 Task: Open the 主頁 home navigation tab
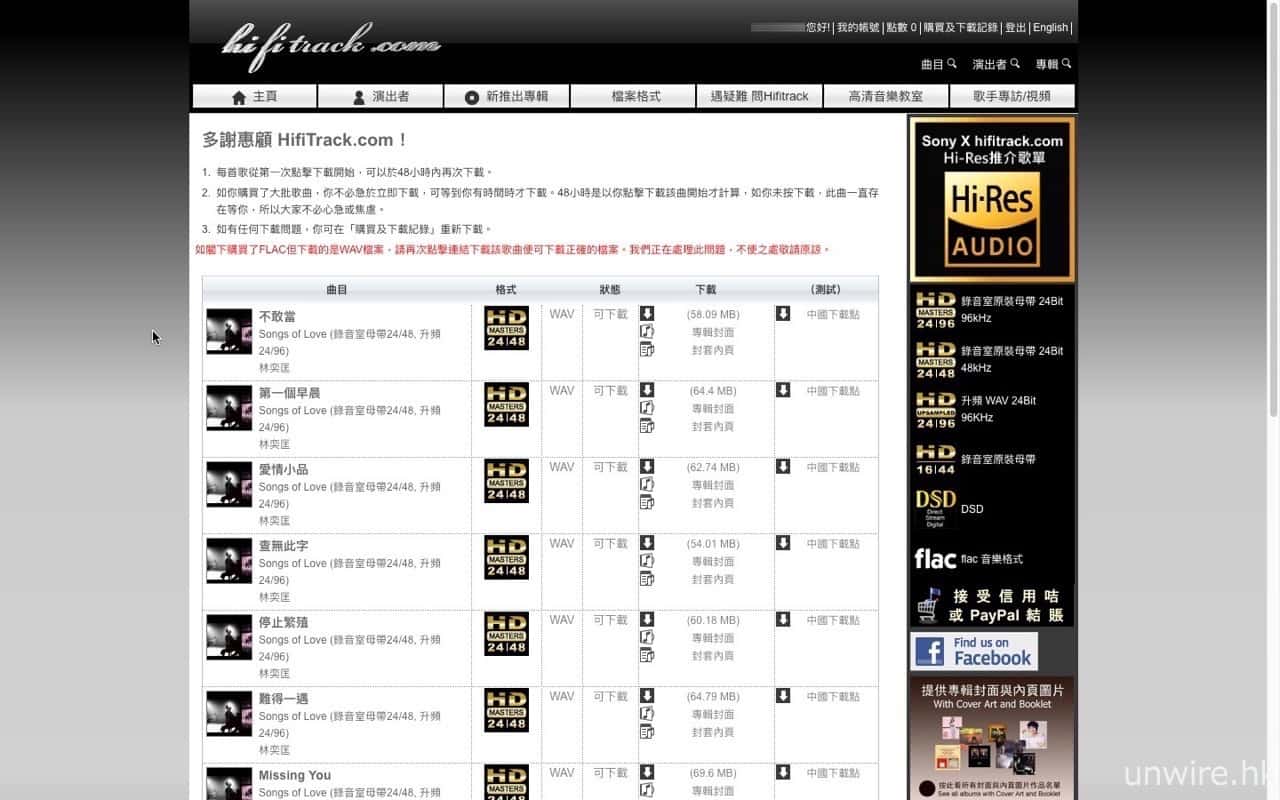click(x=254, y=96)
